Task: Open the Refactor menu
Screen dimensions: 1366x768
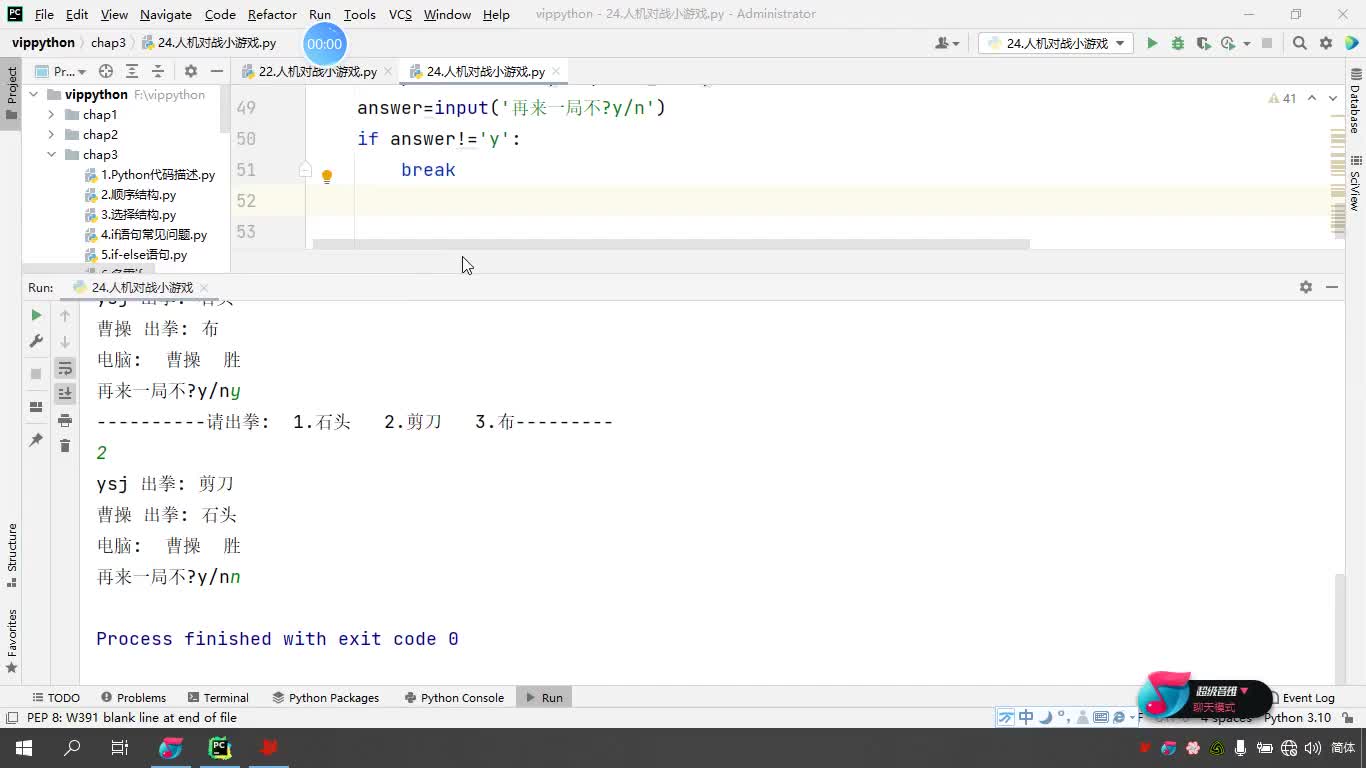Action: [272, 14]
